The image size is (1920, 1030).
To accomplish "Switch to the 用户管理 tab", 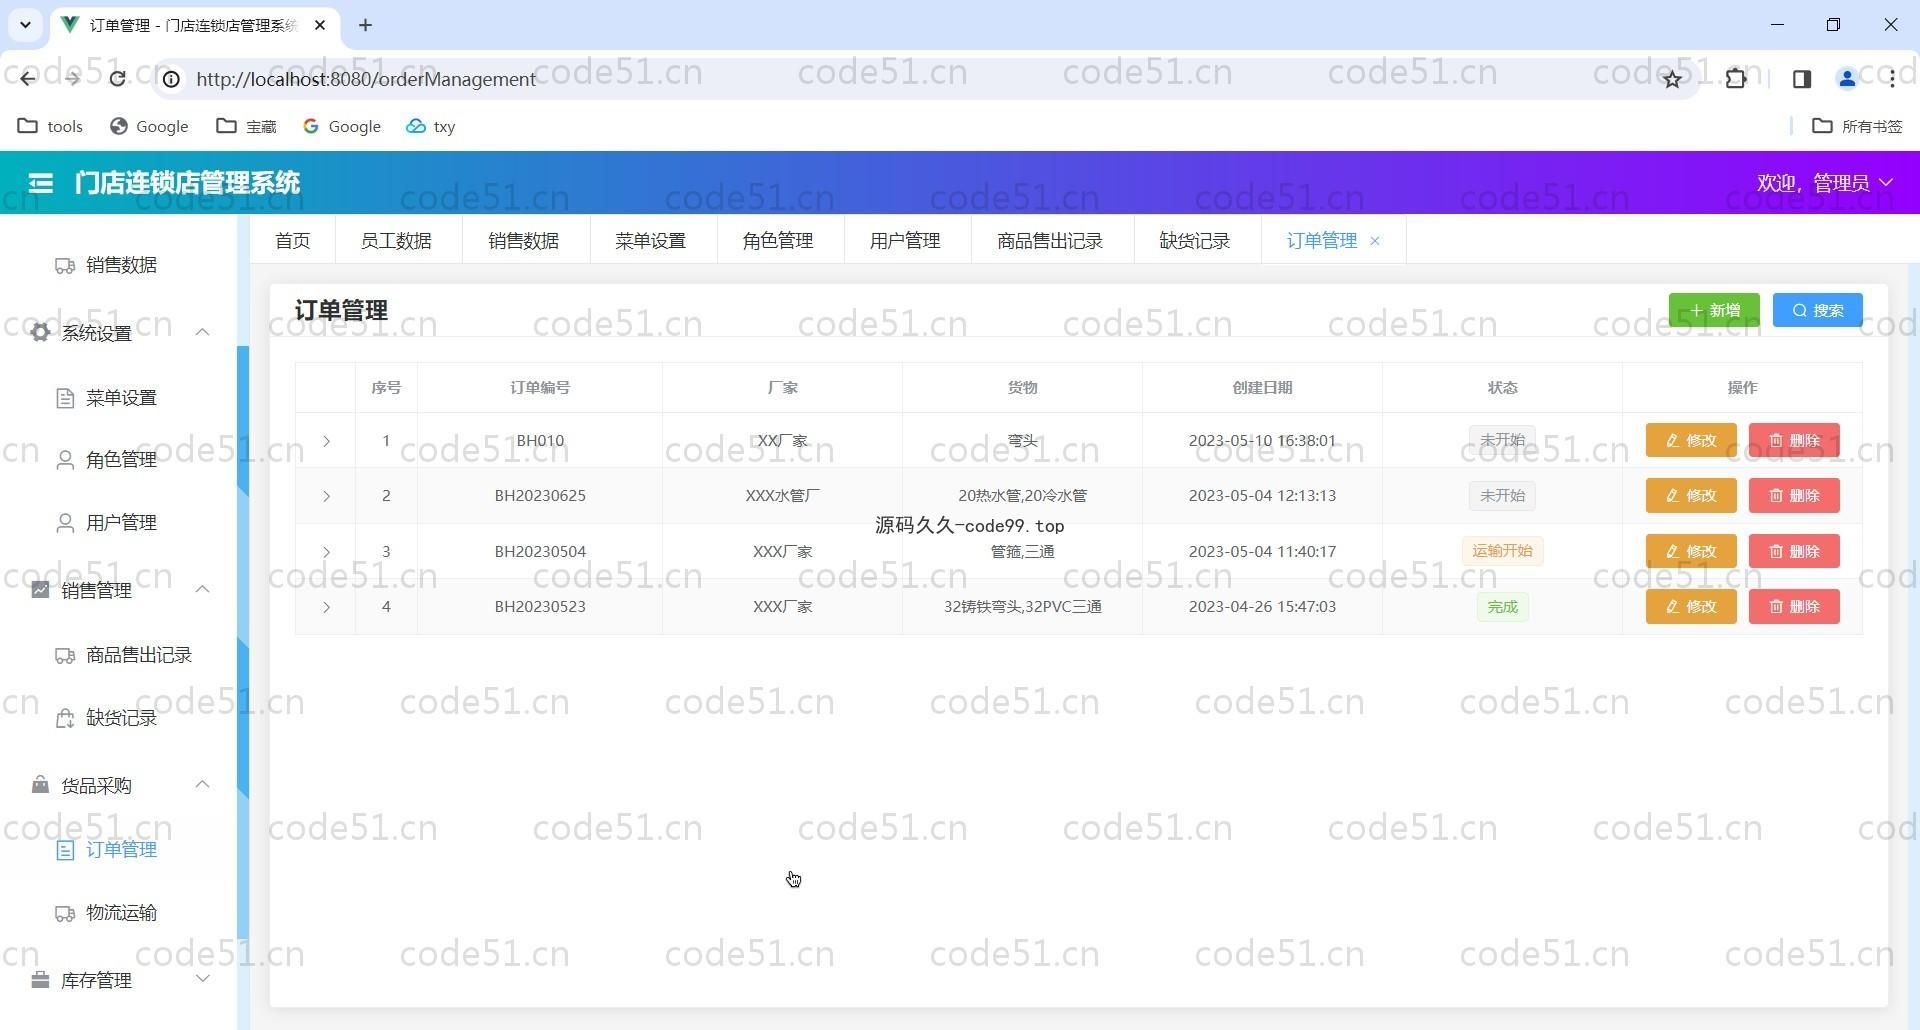I will [x=905, y=241].
